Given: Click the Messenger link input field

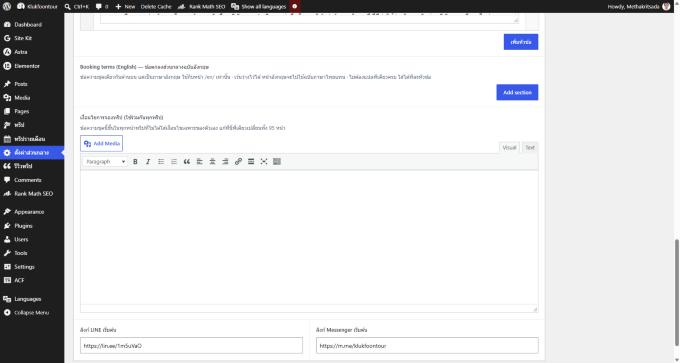Looking at the screenshot, I should click(x=427, y=346).
